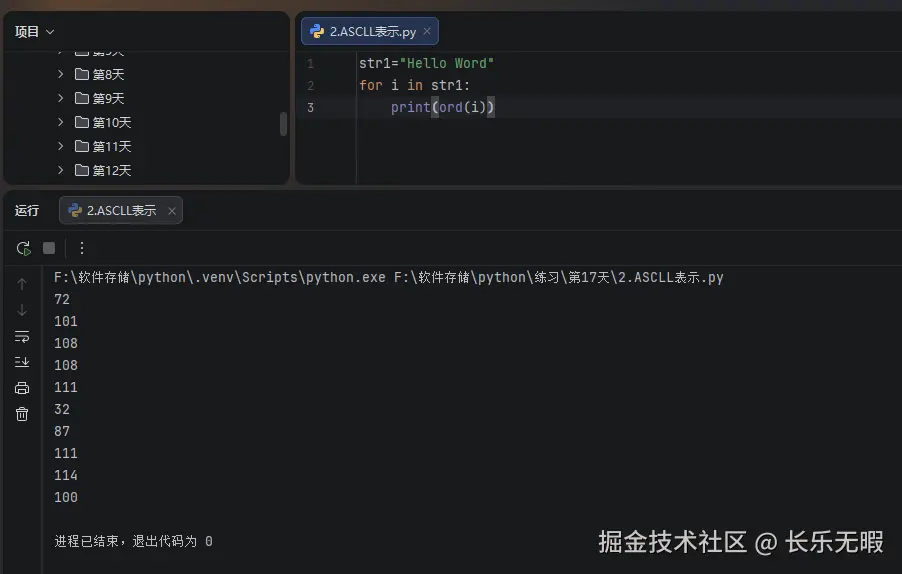This screenshot has width=902, height=574.
Task: Place cursor on print(ord(i)) line
Action: (x=442, y=107)
